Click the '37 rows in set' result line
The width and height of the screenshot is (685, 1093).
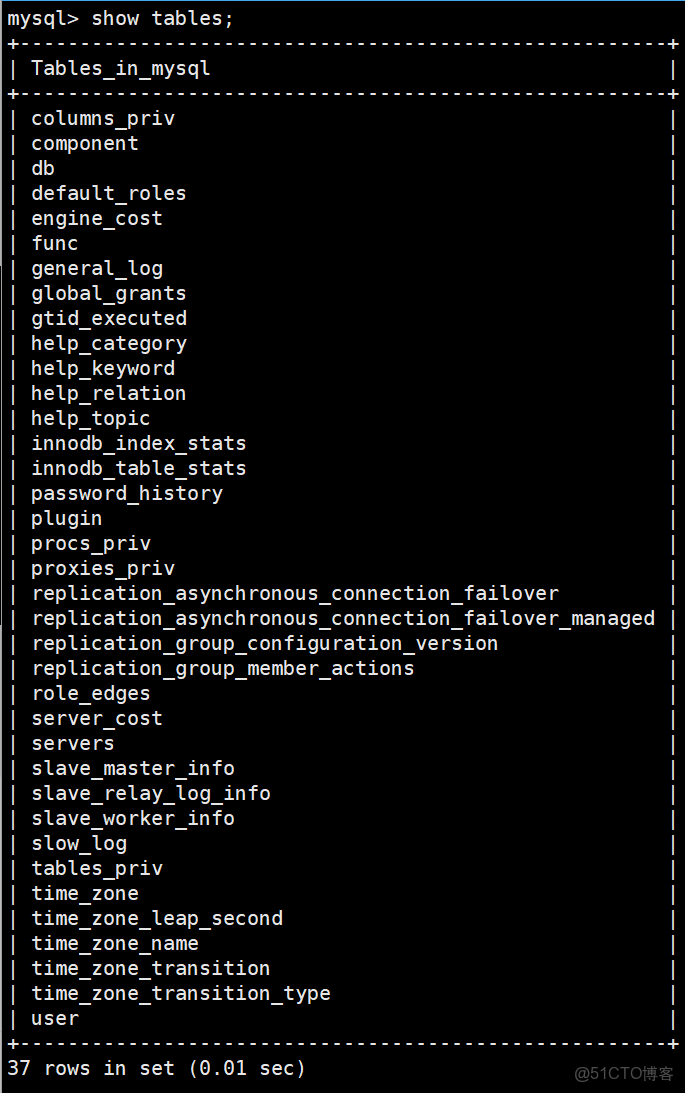point(155,1068)
